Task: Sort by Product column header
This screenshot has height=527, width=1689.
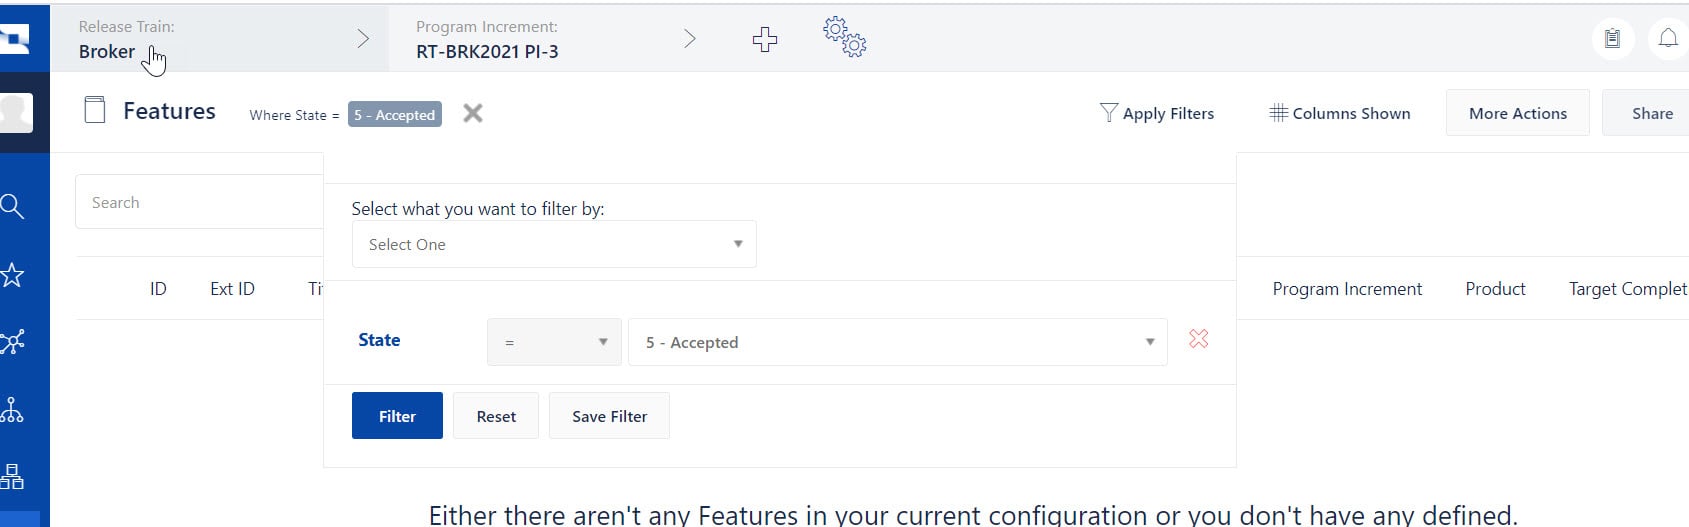Action: [x=1495, y=289]
